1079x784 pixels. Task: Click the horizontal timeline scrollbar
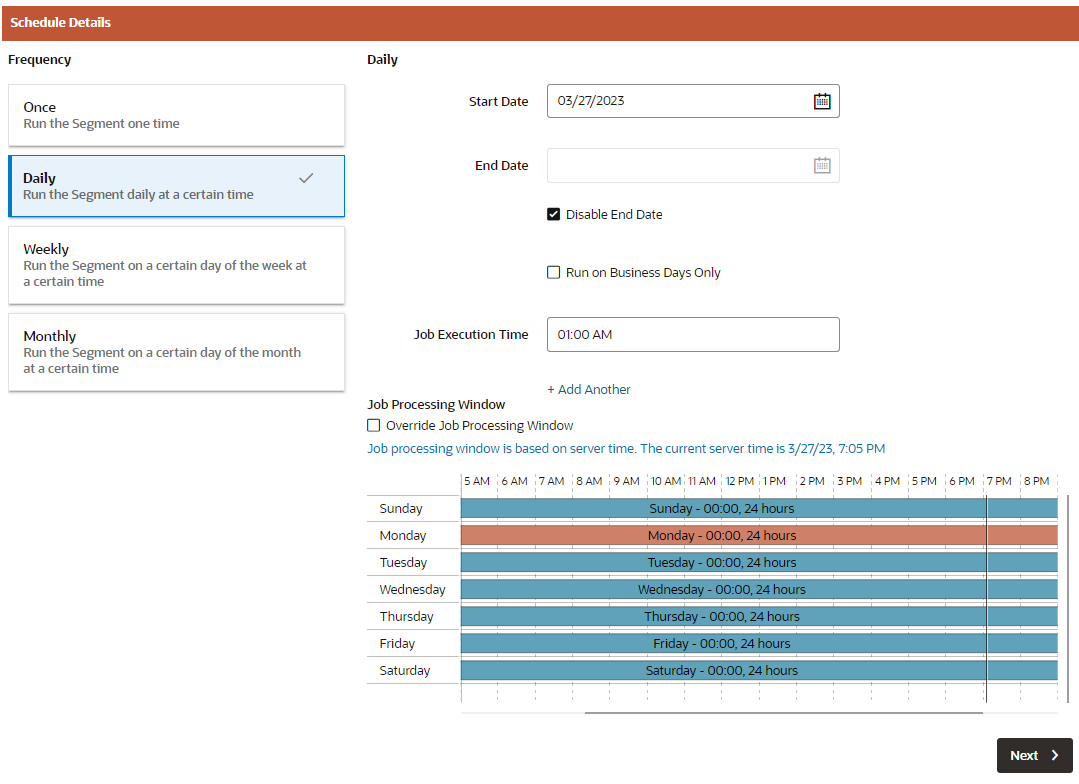coord(784,713)
